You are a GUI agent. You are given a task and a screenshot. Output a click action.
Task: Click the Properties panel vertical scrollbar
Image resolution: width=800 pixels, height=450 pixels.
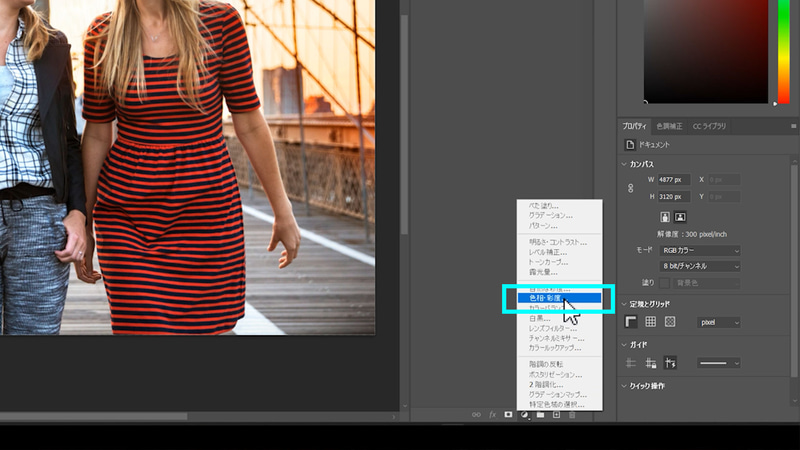(794, 270)
